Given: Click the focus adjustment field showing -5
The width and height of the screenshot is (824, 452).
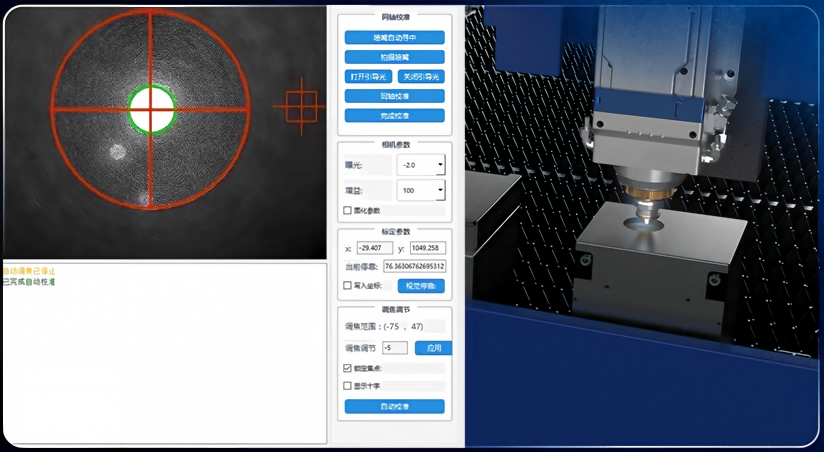Looking at the screenshot, I should click(395, 348).
